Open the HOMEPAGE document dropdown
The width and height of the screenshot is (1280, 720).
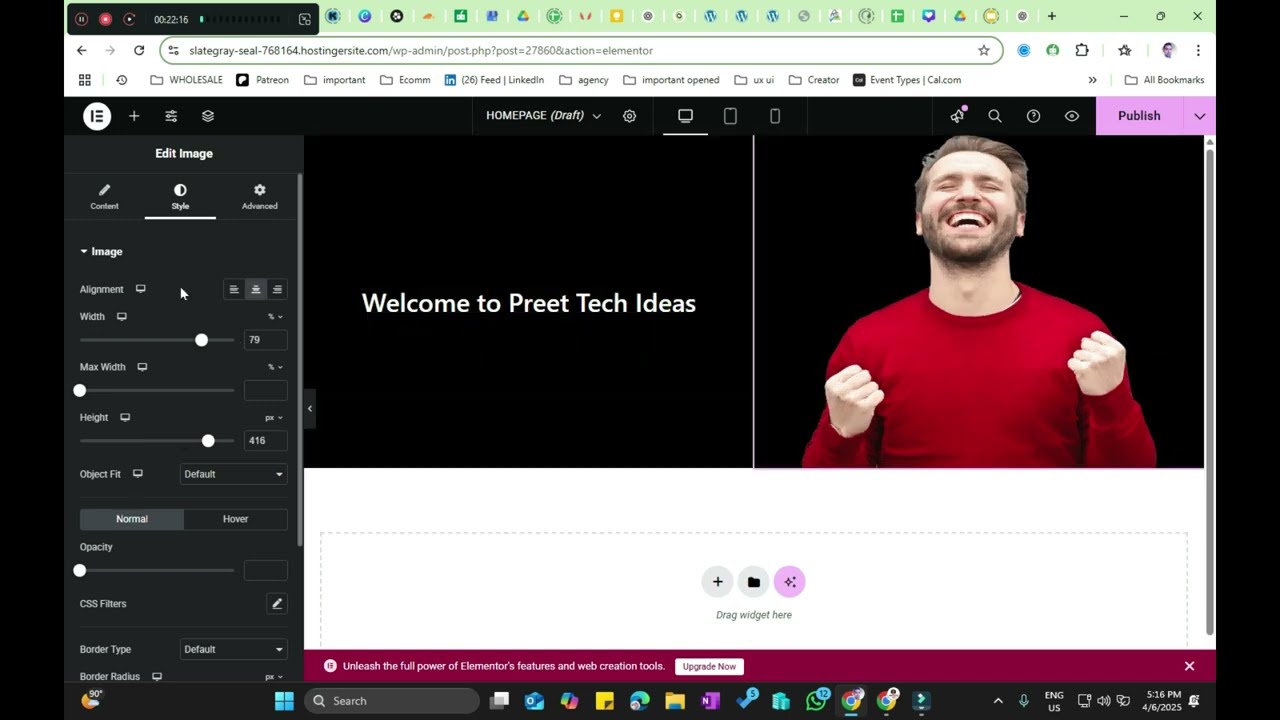pyautogui.click(x=544, y=116)
